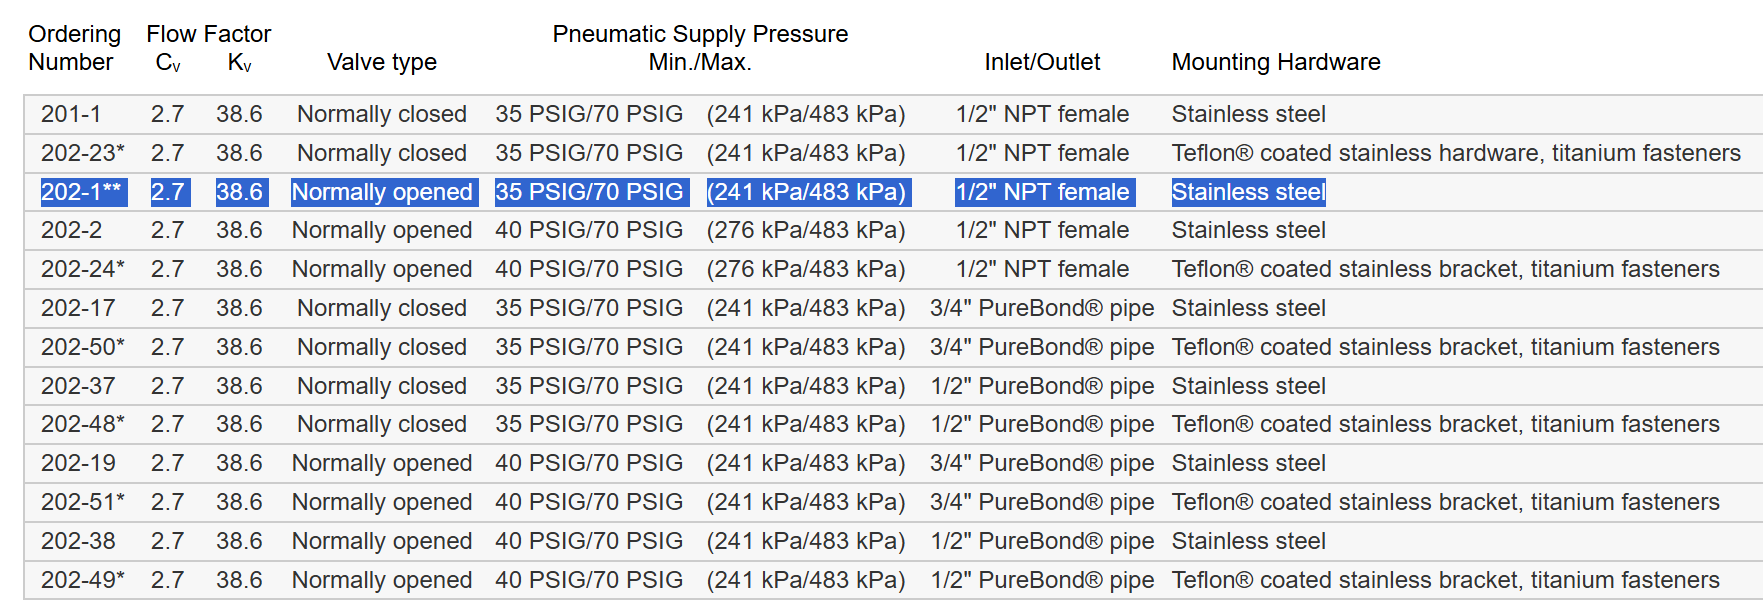This screenshot has width=1763, height=608.
Task: Click ordering number 202-38
Action: 78,541
